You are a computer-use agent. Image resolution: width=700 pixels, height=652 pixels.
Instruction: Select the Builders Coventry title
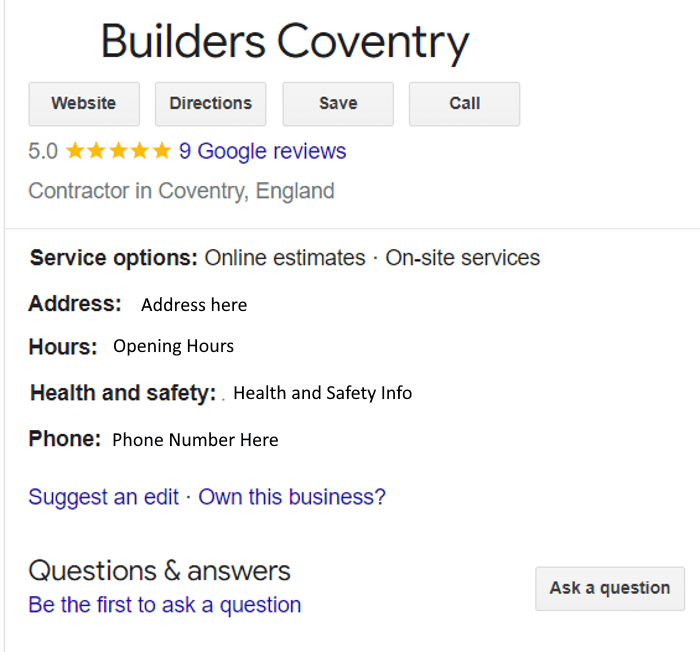pyautogui.click(x=285, y=42)
